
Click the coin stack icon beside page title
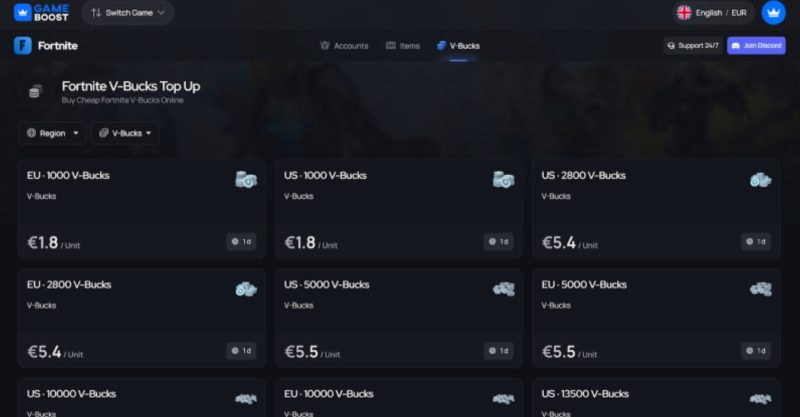click(35, 92)
